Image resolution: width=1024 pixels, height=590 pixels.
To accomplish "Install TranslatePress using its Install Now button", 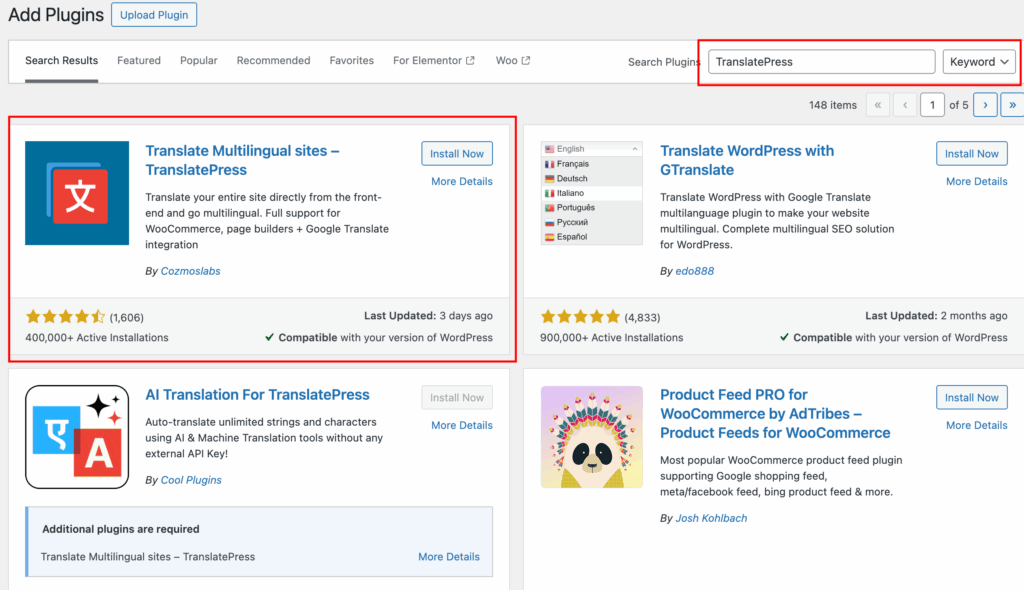I will 456,153.
